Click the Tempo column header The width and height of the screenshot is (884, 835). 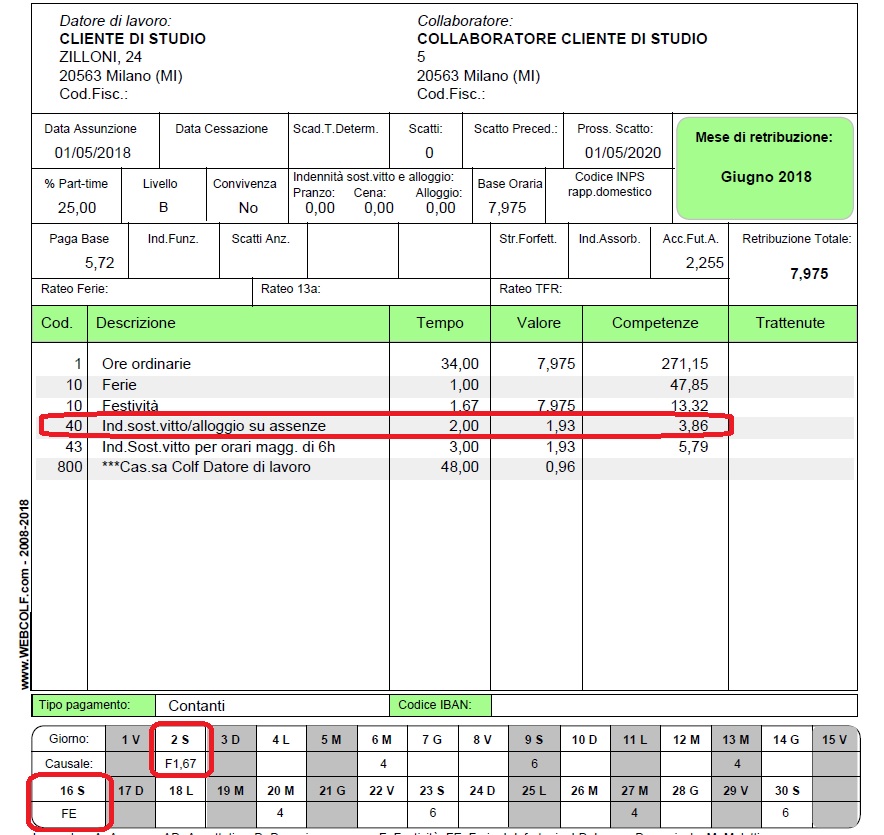pyautogui.click(x=440, y=323)
